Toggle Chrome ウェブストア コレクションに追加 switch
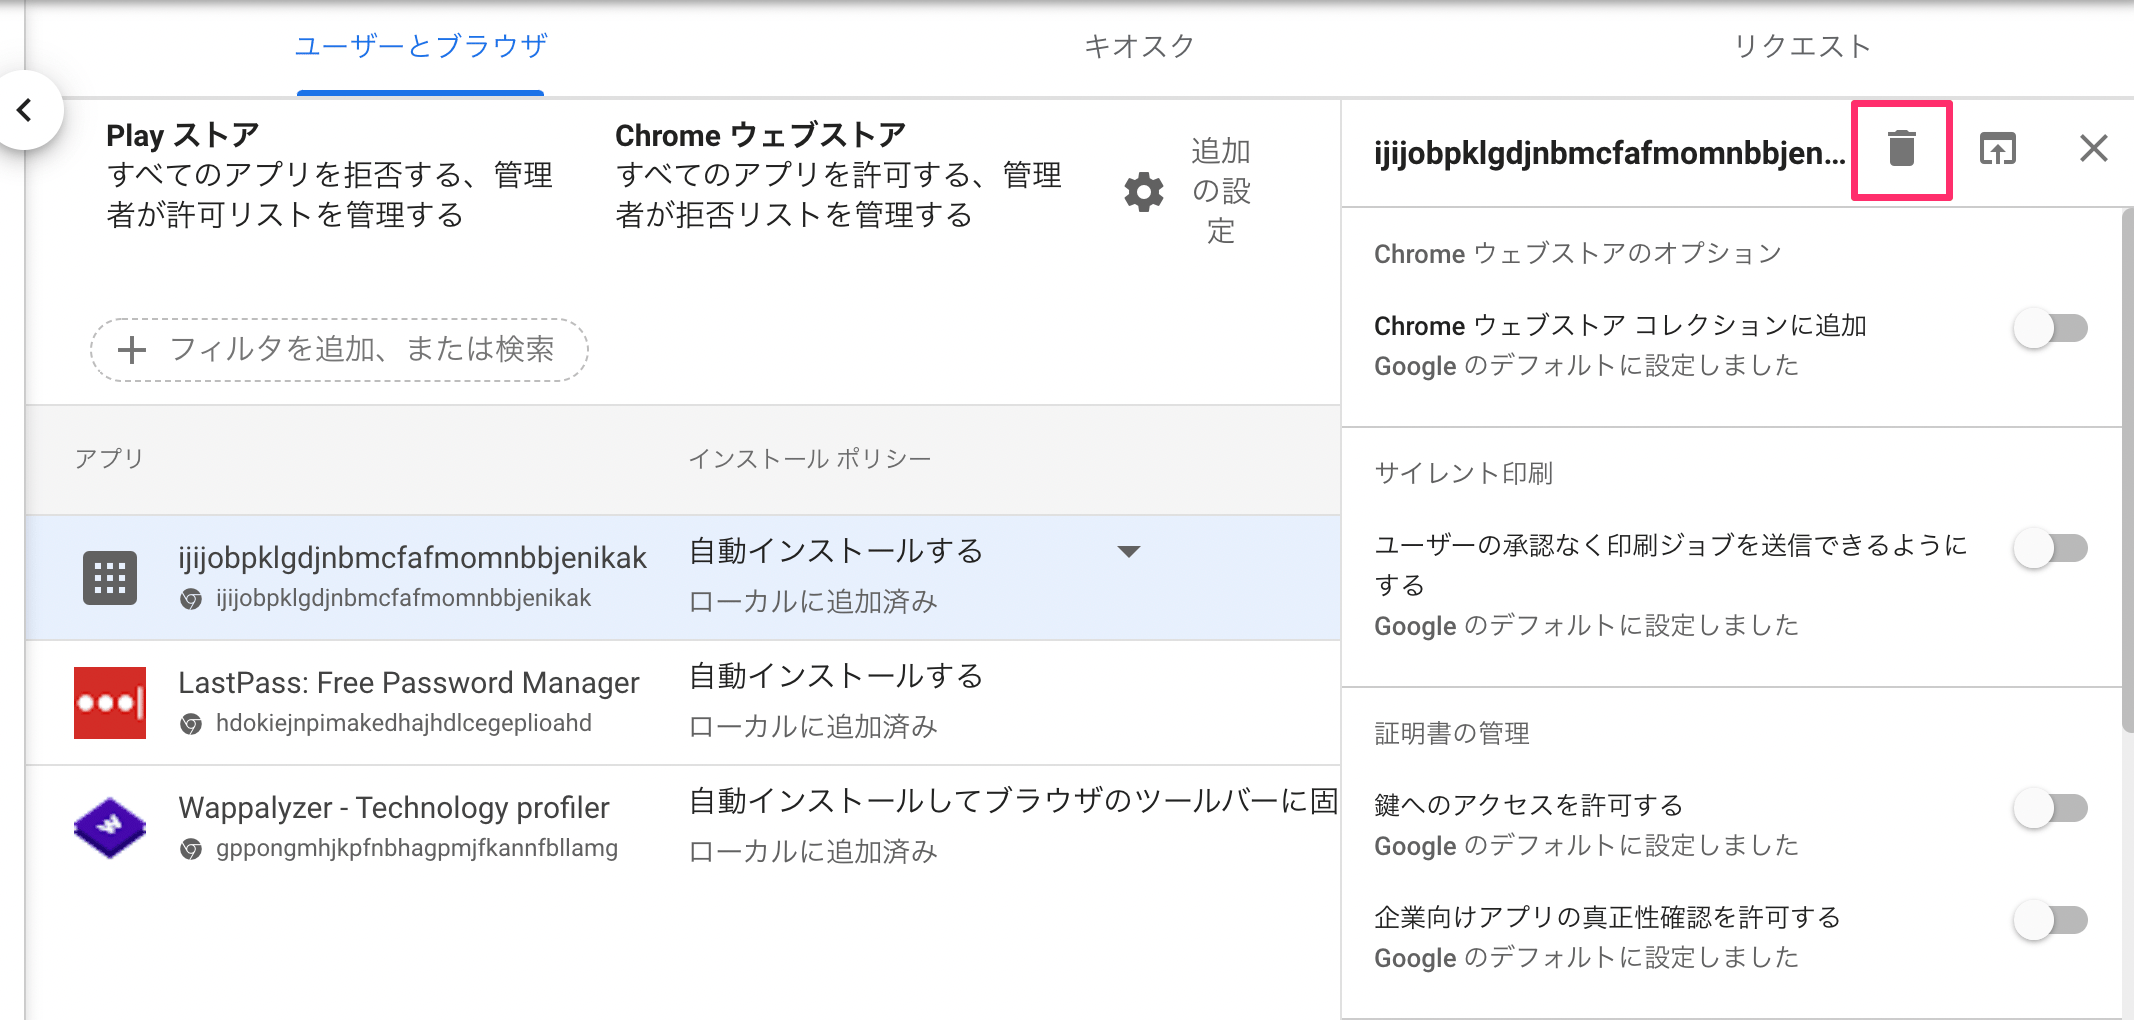The image size is (2134, 1020). click(2051, 328)
